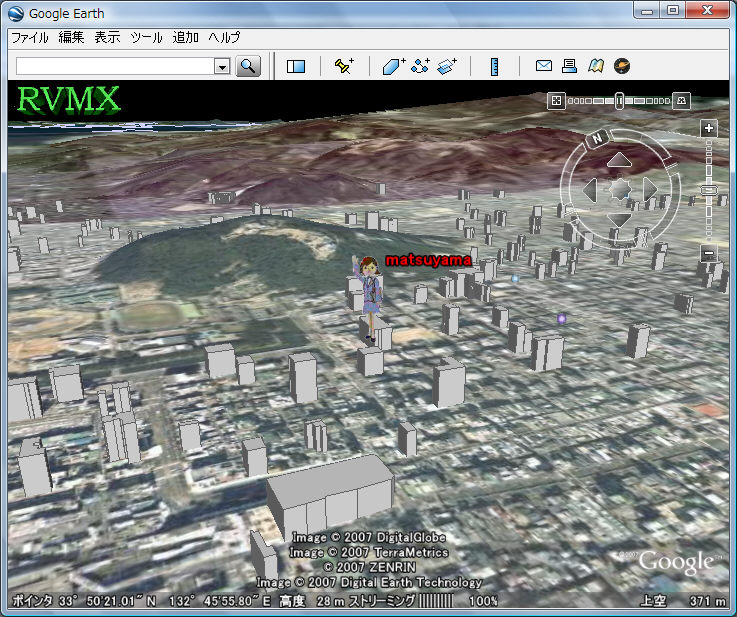
Task: Add a placemark with the pushpin icon
Action: coord(343,66)
